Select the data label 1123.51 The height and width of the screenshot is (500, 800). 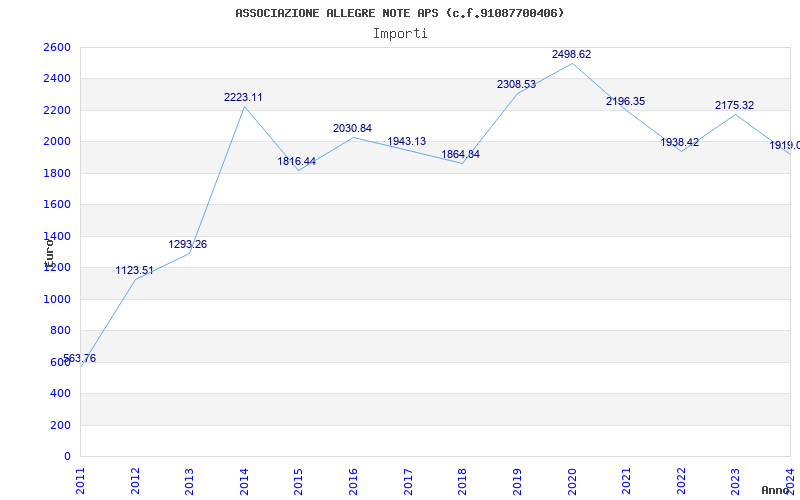(134, 270)
